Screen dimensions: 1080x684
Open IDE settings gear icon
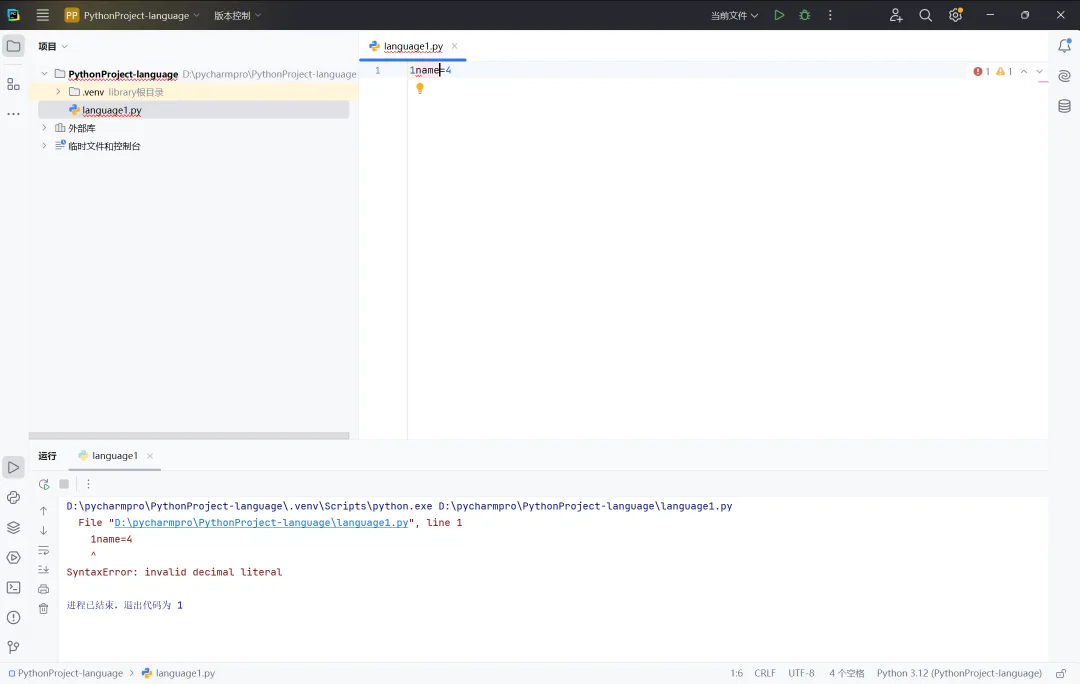tap(955, 15)
